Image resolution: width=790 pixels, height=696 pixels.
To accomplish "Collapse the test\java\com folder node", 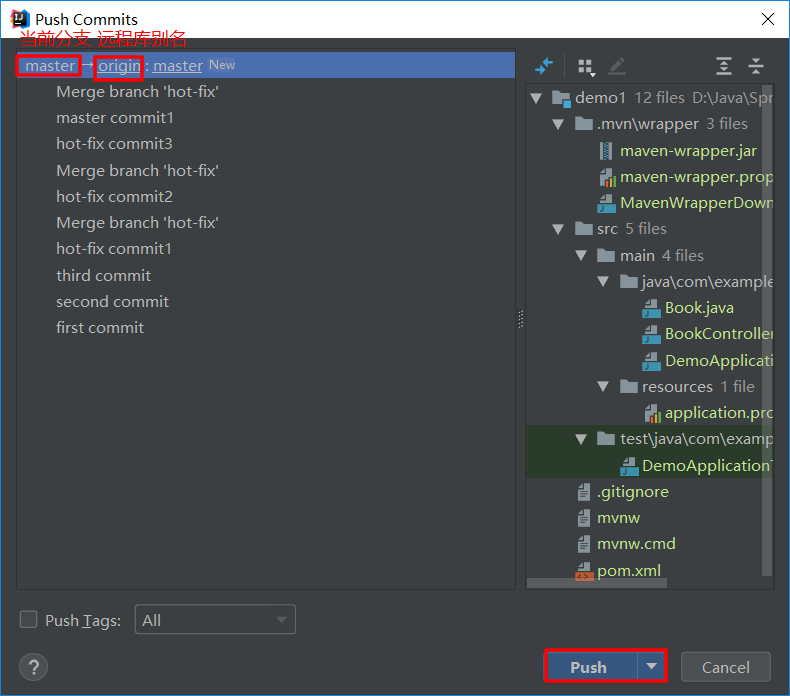I will pos(581,439).
